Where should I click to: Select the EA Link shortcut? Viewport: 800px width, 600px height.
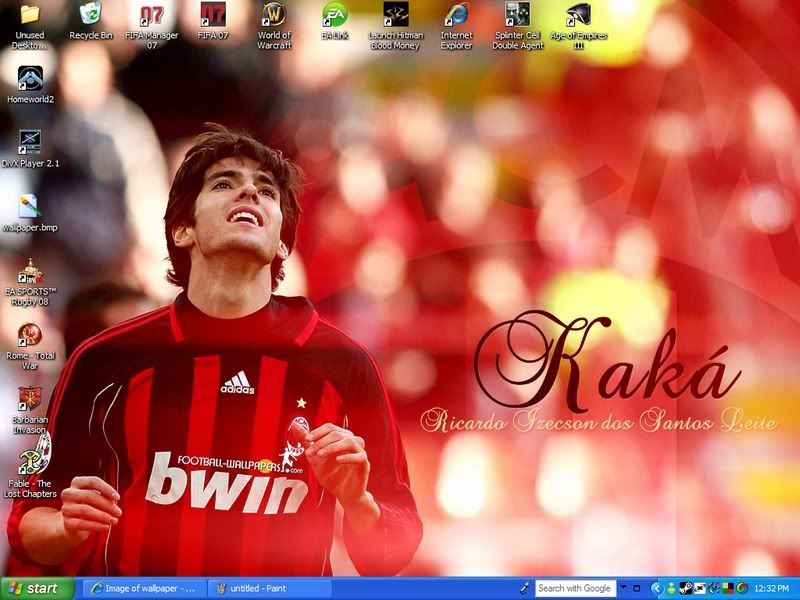click(x=335, y=21)
